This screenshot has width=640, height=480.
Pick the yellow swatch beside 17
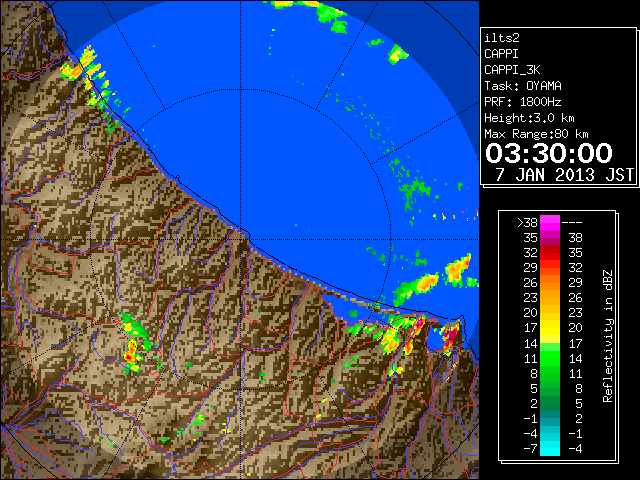click(x=550, y=328)
